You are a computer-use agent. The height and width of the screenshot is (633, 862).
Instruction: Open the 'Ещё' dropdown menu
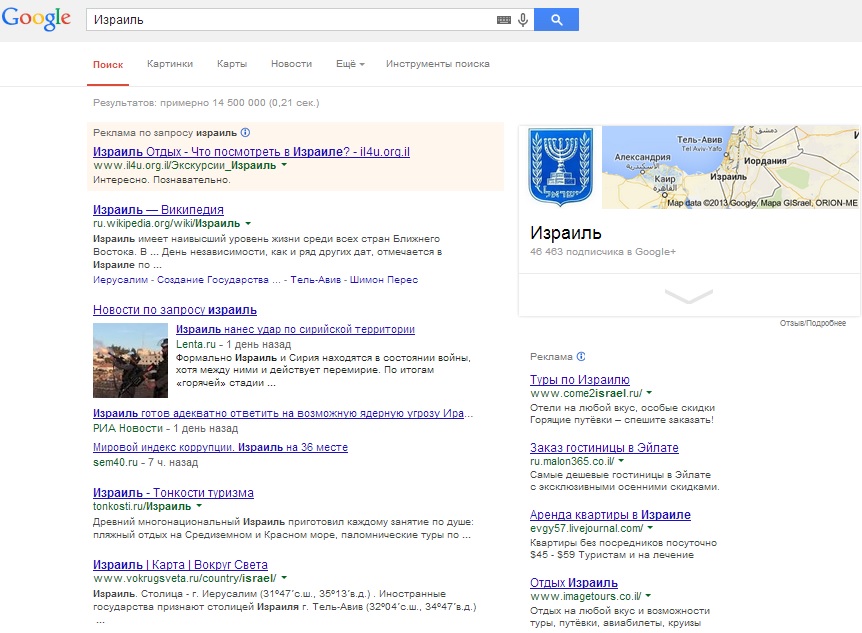[x=350, y=64]
